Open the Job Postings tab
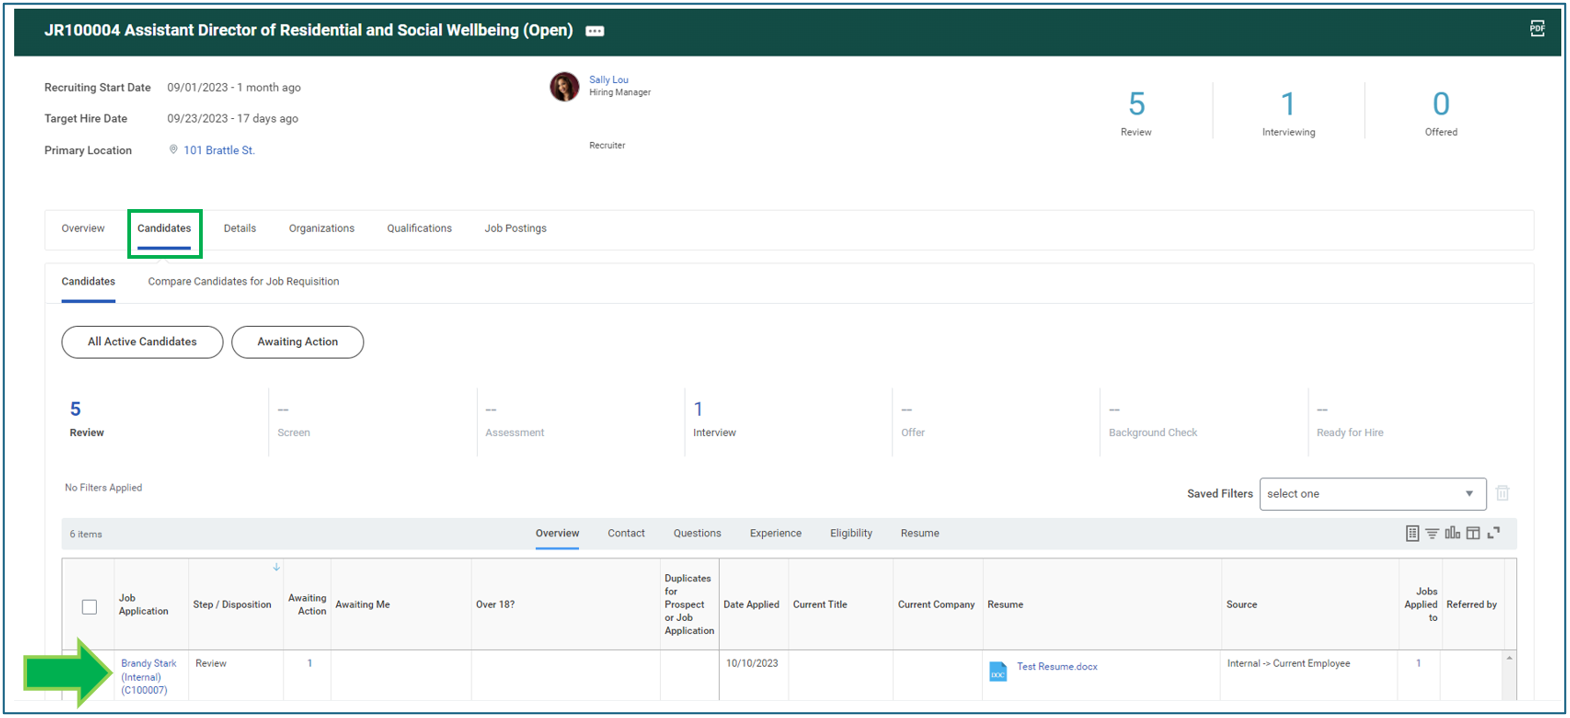Image resolution: width=1570 pixels, height=718 pixels. tap(515, 229)
